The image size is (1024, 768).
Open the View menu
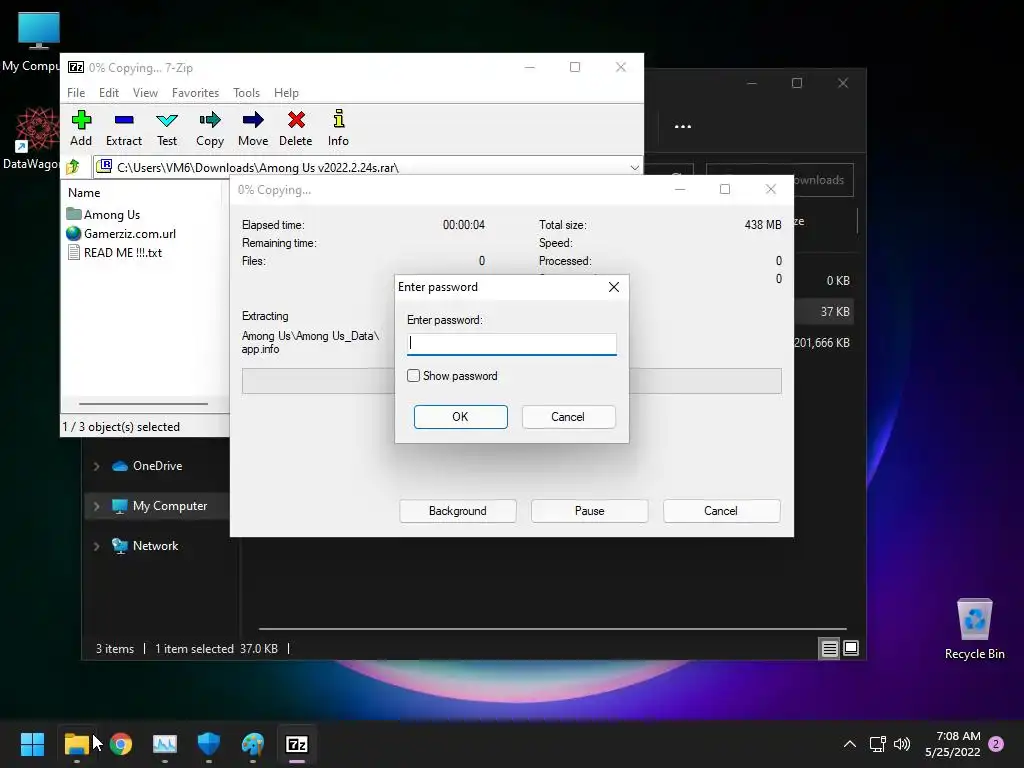coord(145,93)
